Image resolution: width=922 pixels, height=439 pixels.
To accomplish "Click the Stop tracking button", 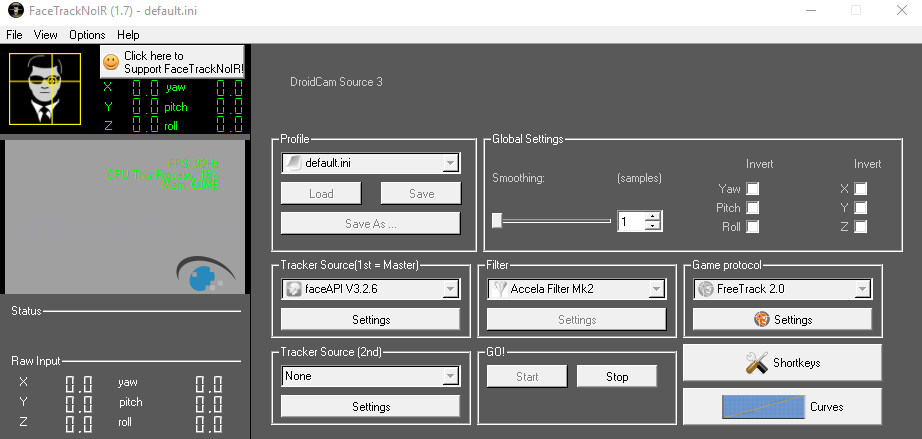I will (x=617, y=377).
